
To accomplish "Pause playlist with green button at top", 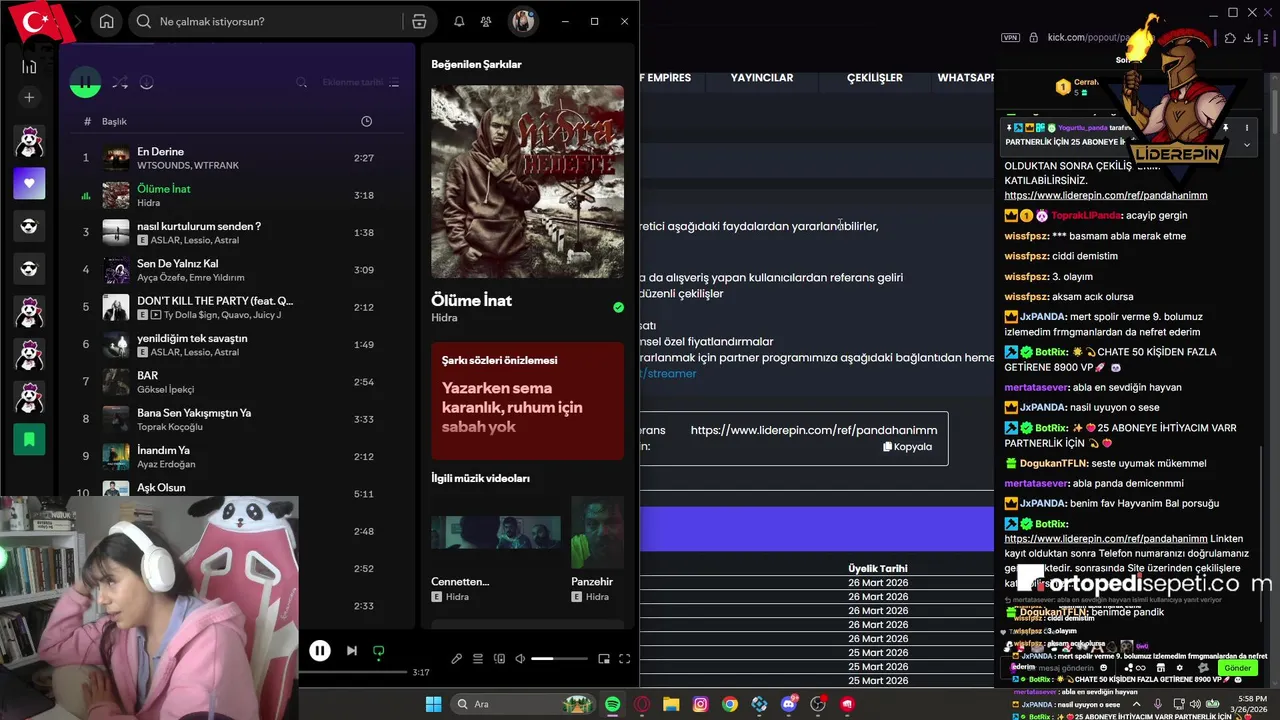I will pyautogui.click(x=85, y=83).
